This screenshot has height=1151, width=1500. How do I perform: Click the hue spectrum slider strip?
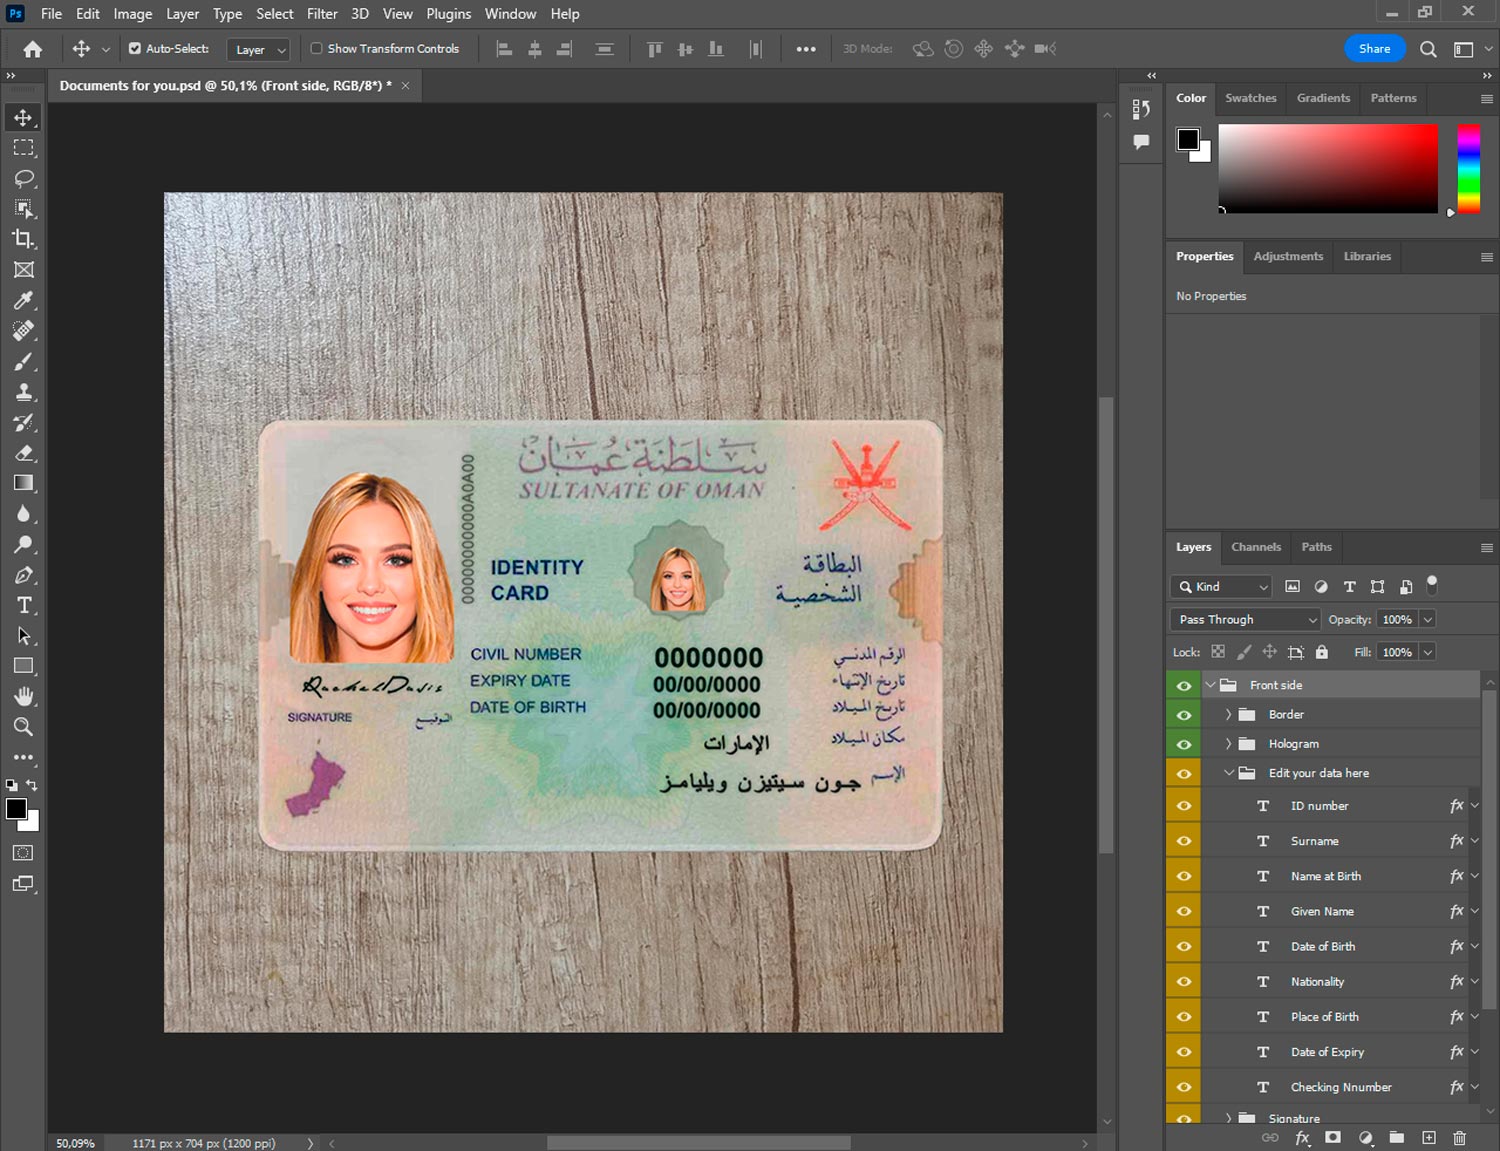(1467, 168)
